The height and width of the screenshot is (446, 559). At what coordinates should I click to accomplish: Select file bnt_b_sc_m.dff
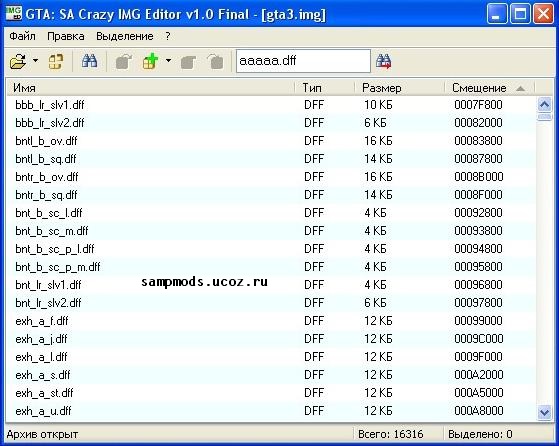pos(52,231)
